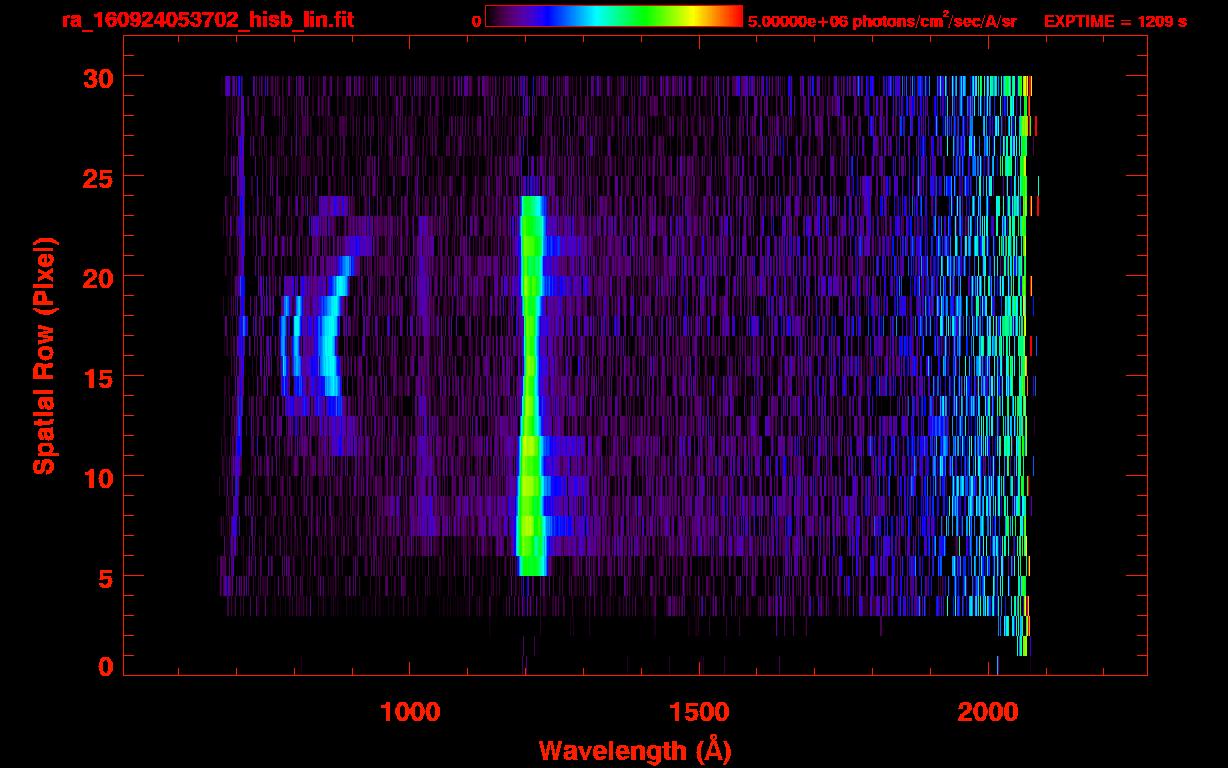This screenshot has height=768, width=1228.
Task: Click the rainbow color scale bar
Action: click(x=614, y=16)
